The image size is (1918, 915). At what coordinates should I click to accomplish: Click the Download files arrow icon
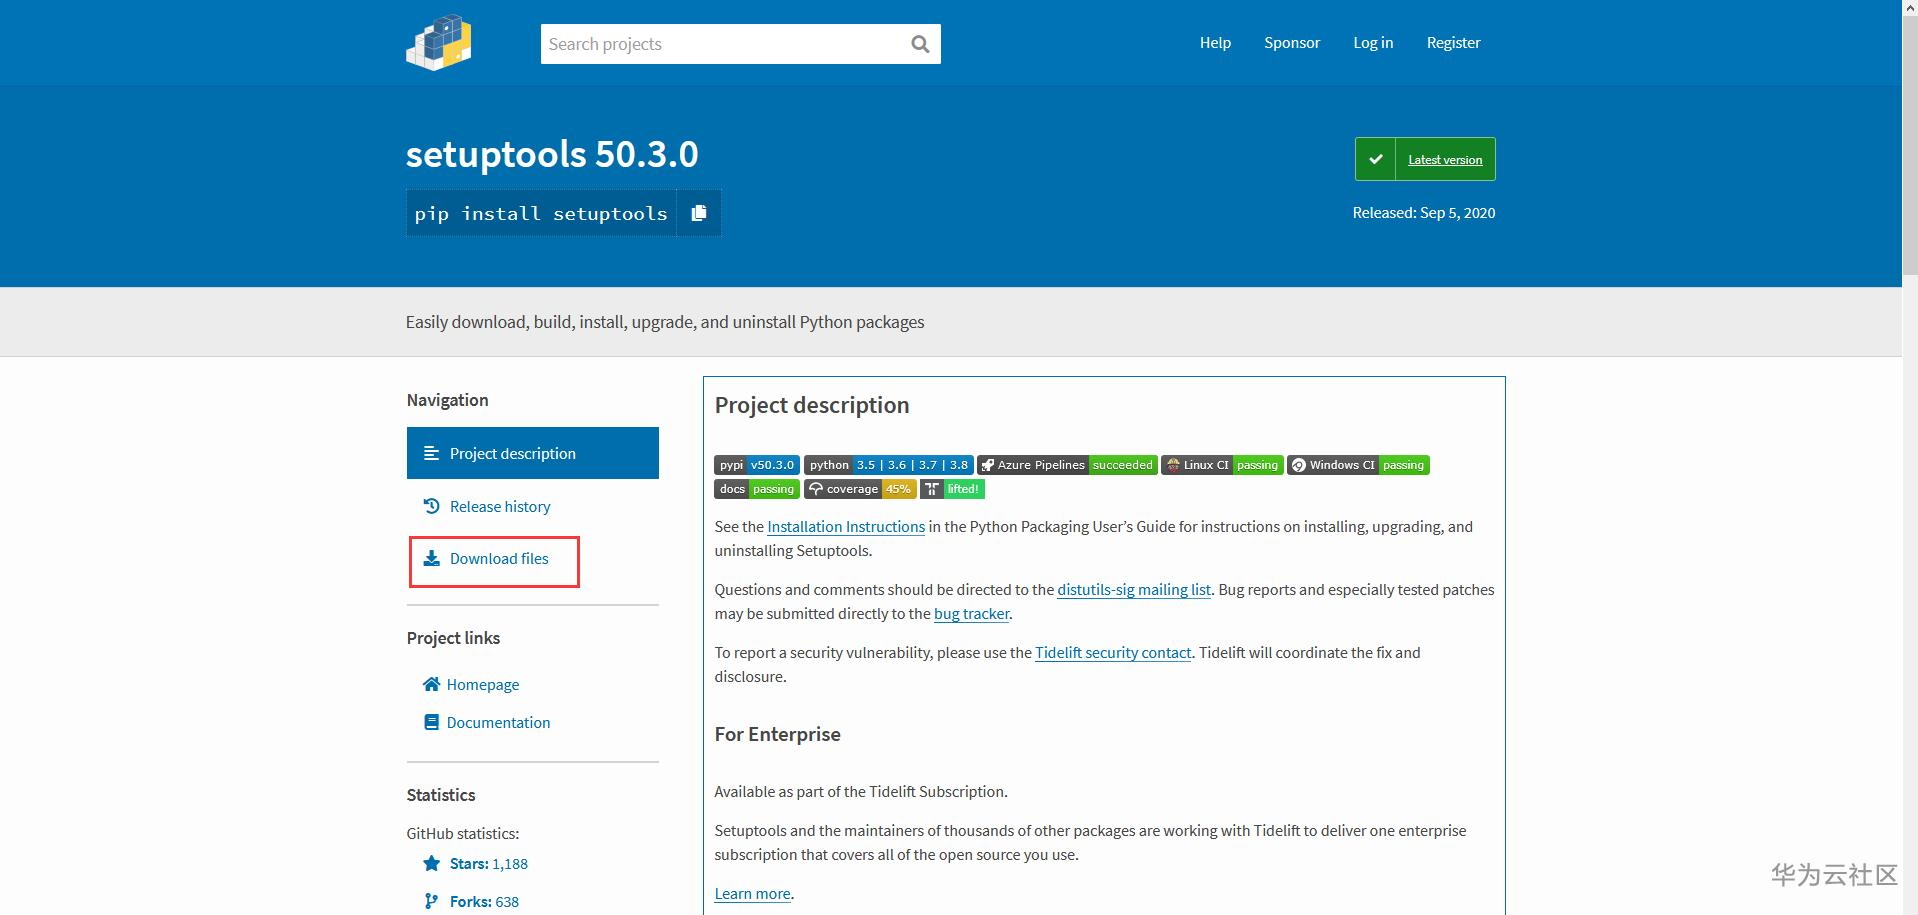431,558
